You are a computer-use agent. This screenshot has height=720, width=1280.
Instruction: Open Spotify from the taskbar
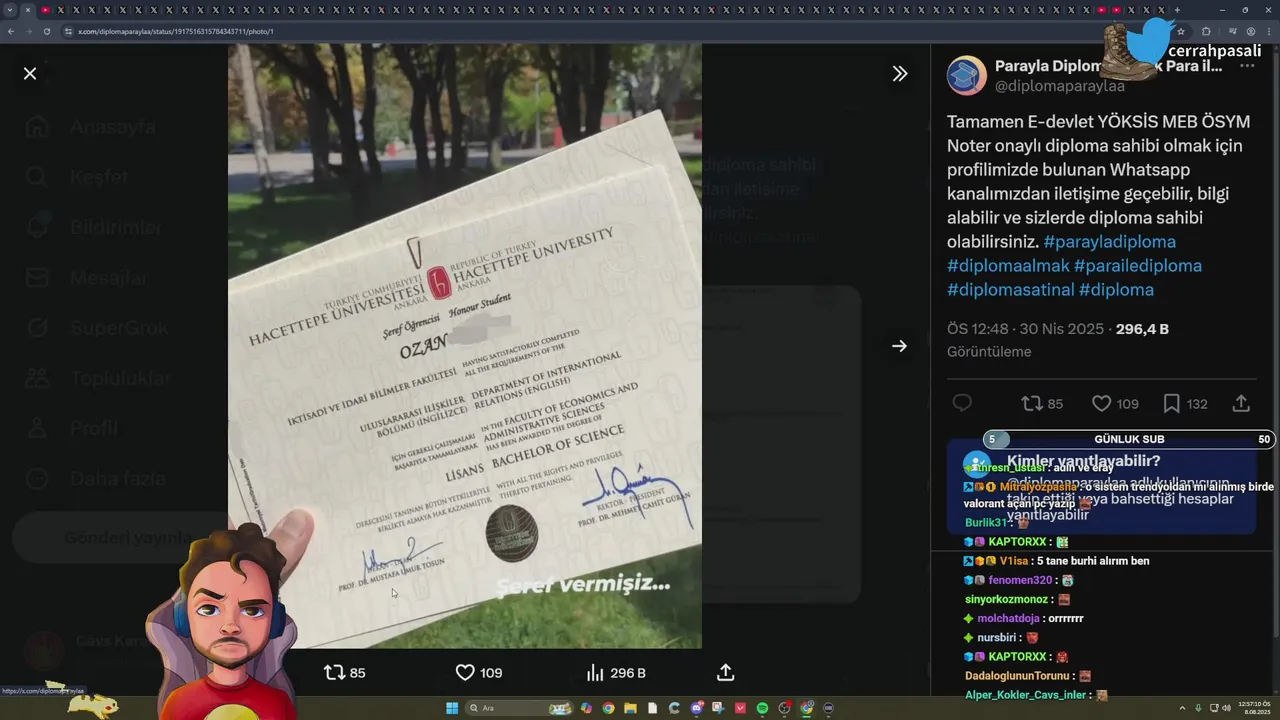762,708
